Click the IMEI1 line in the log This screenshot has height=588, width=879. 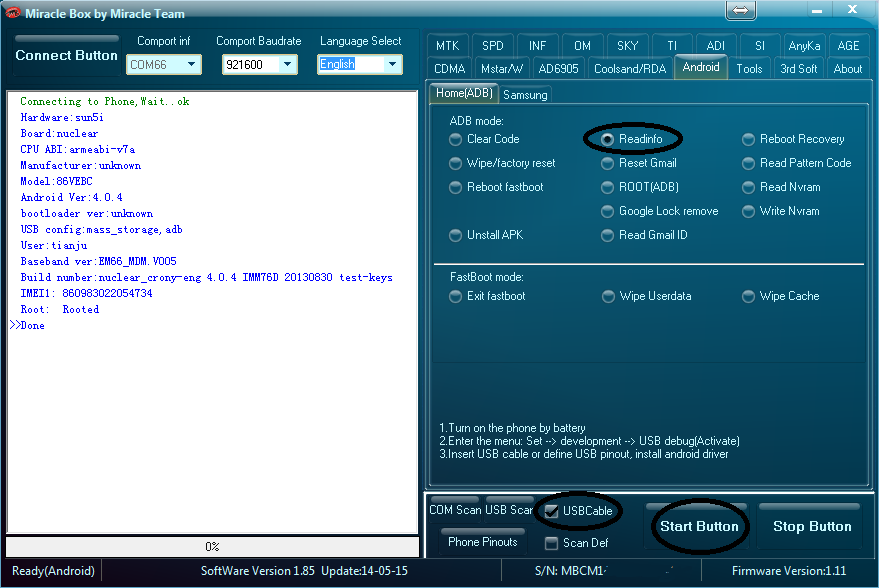[x=86, y=293]
